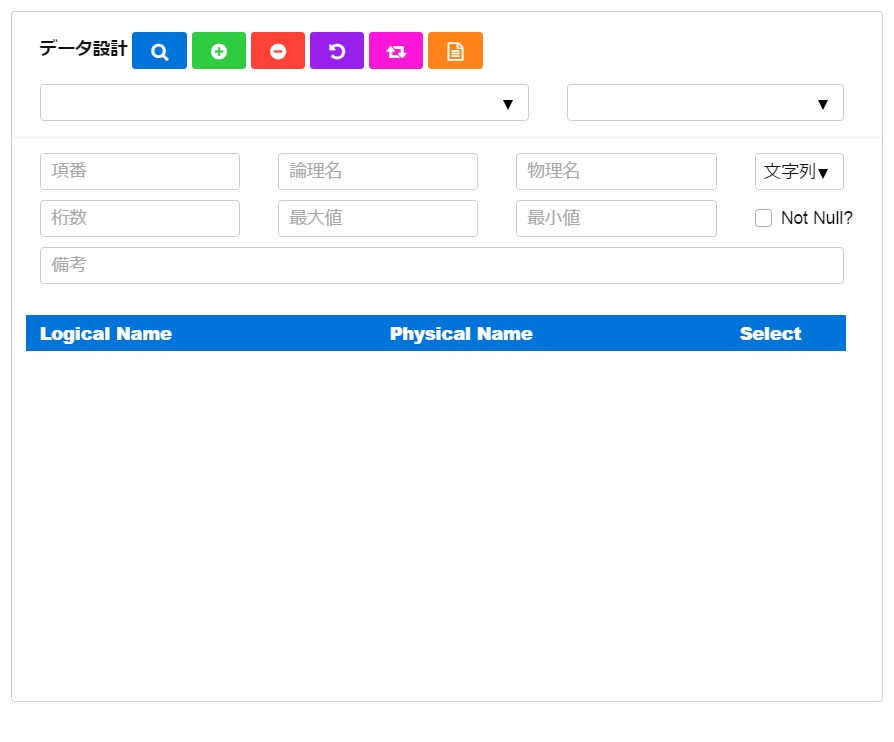Focus the 最大値 input field
This screenshot has height=742, width=894.
click(x=377, y=218)
